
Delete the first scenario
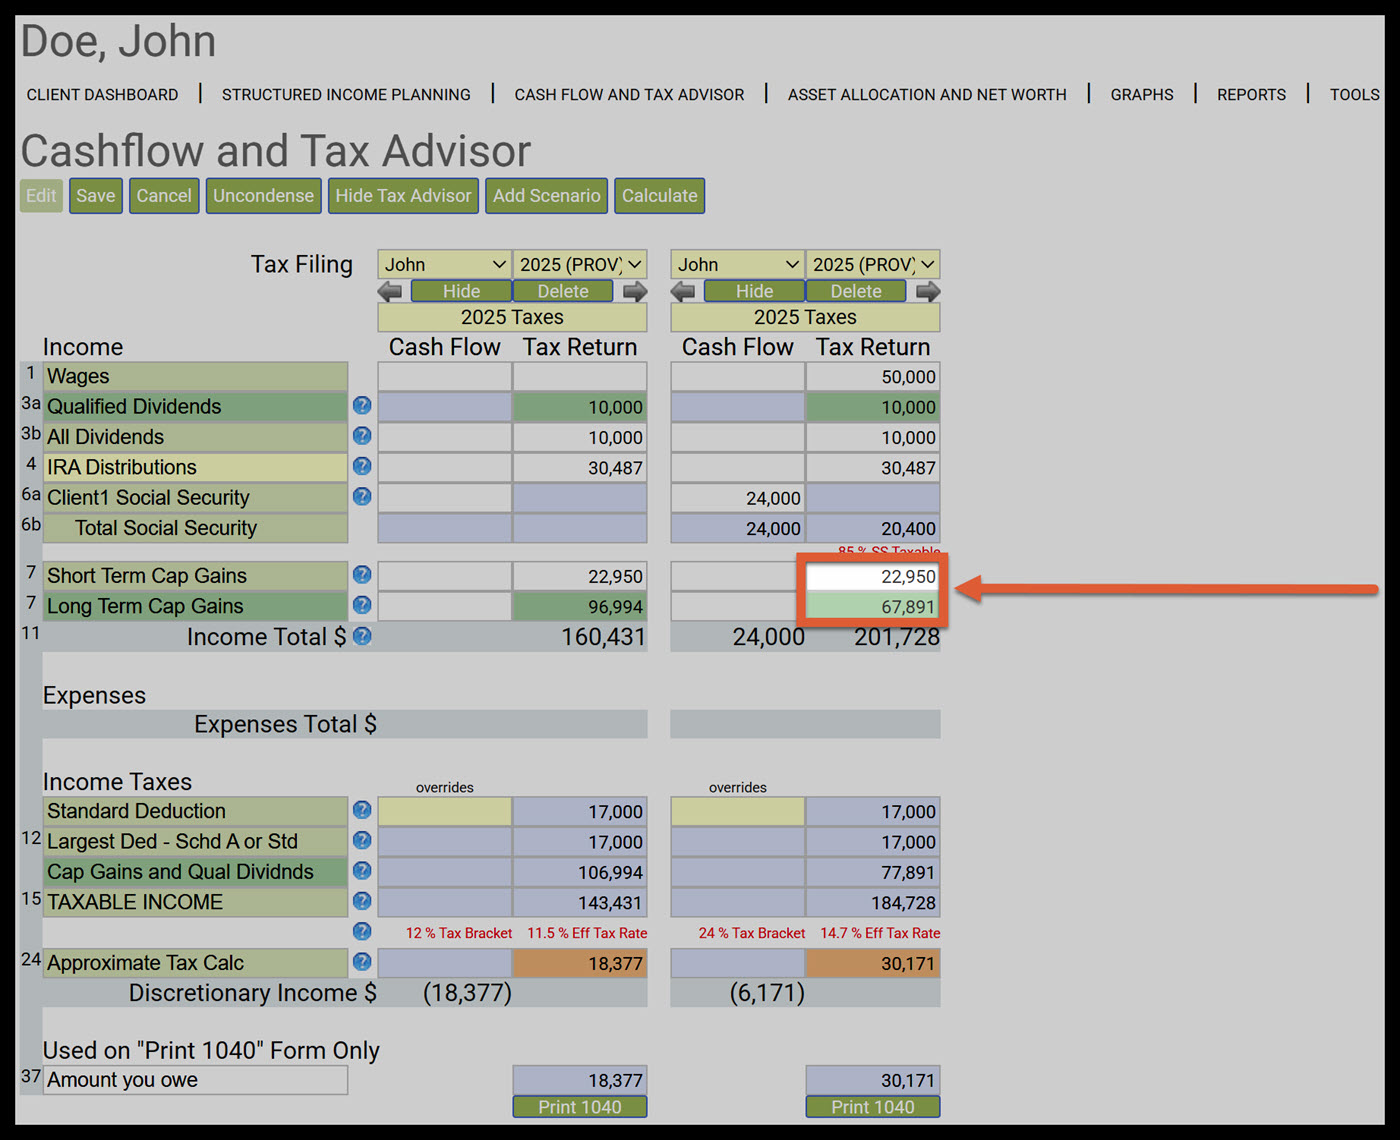coord(563,291)
